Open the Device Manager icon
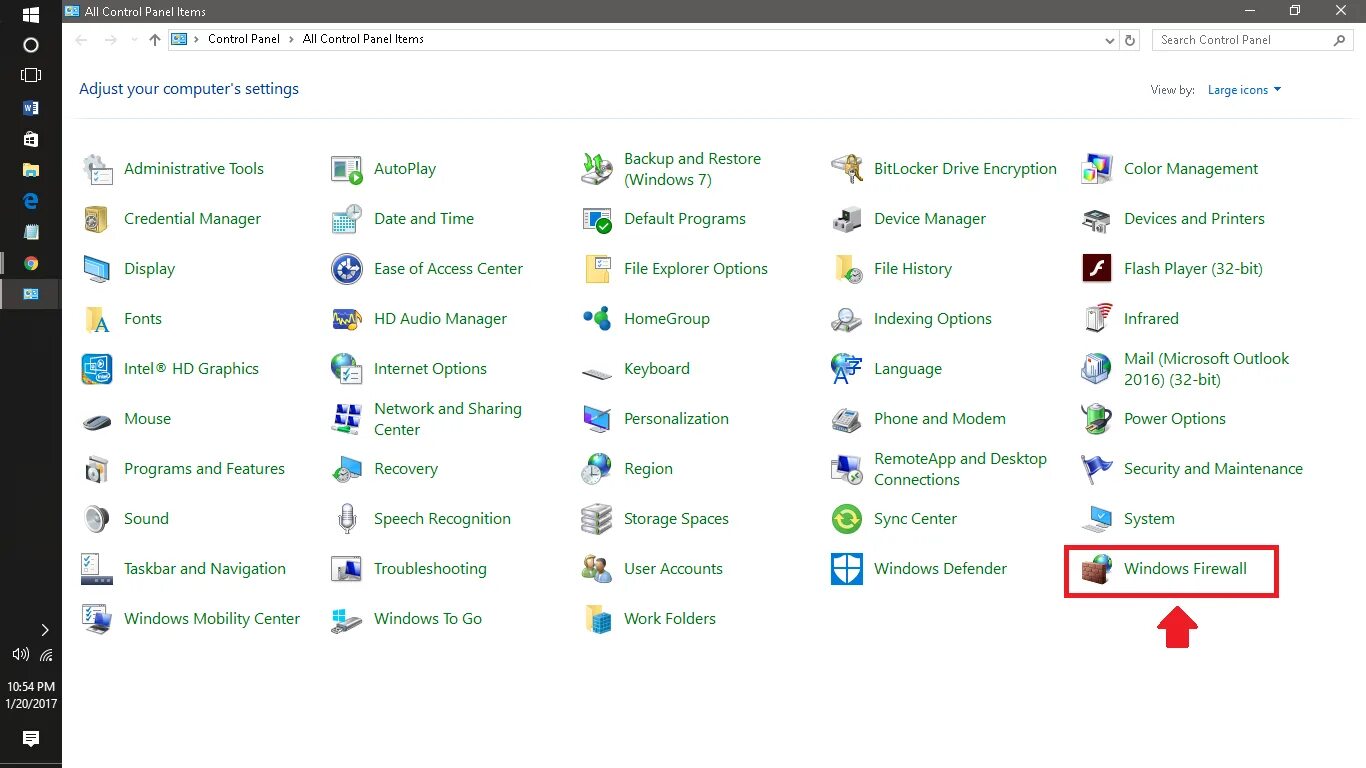Screen dimensions: 1366x768 click(847, 219)
